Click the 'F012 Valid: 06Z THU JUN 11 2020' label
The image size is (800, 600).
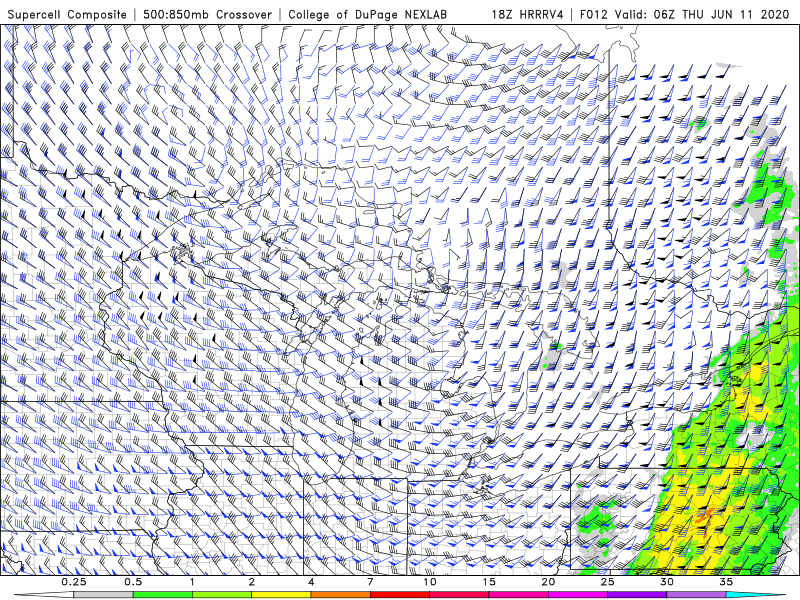point(684,15)
